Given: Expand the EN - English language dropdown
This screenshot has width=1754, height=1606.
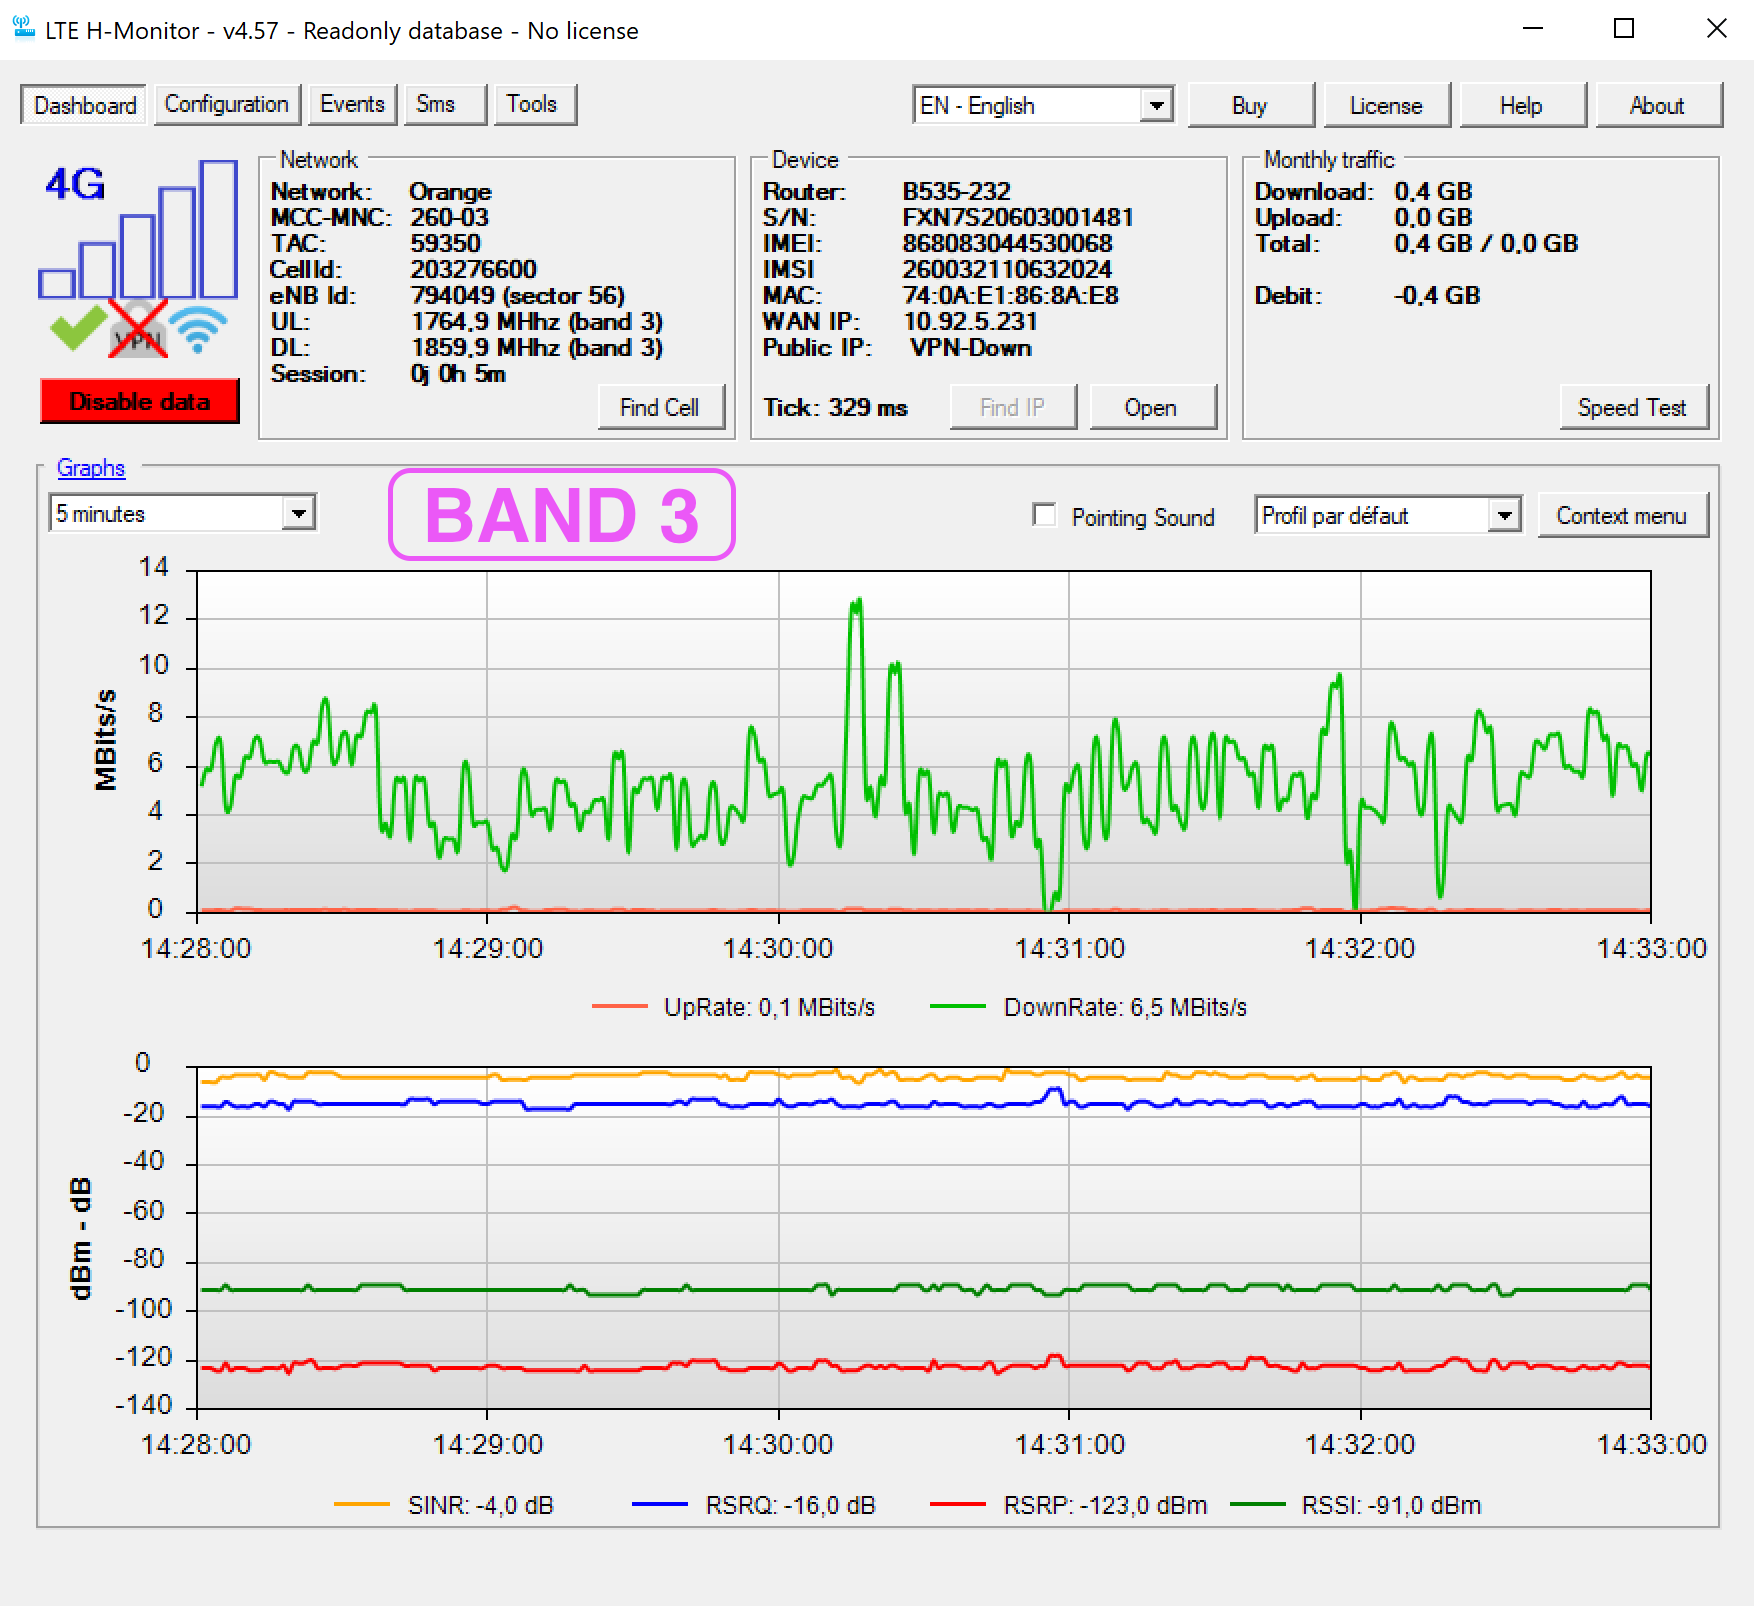Looking at the screenshot, I should point(1043,105).
